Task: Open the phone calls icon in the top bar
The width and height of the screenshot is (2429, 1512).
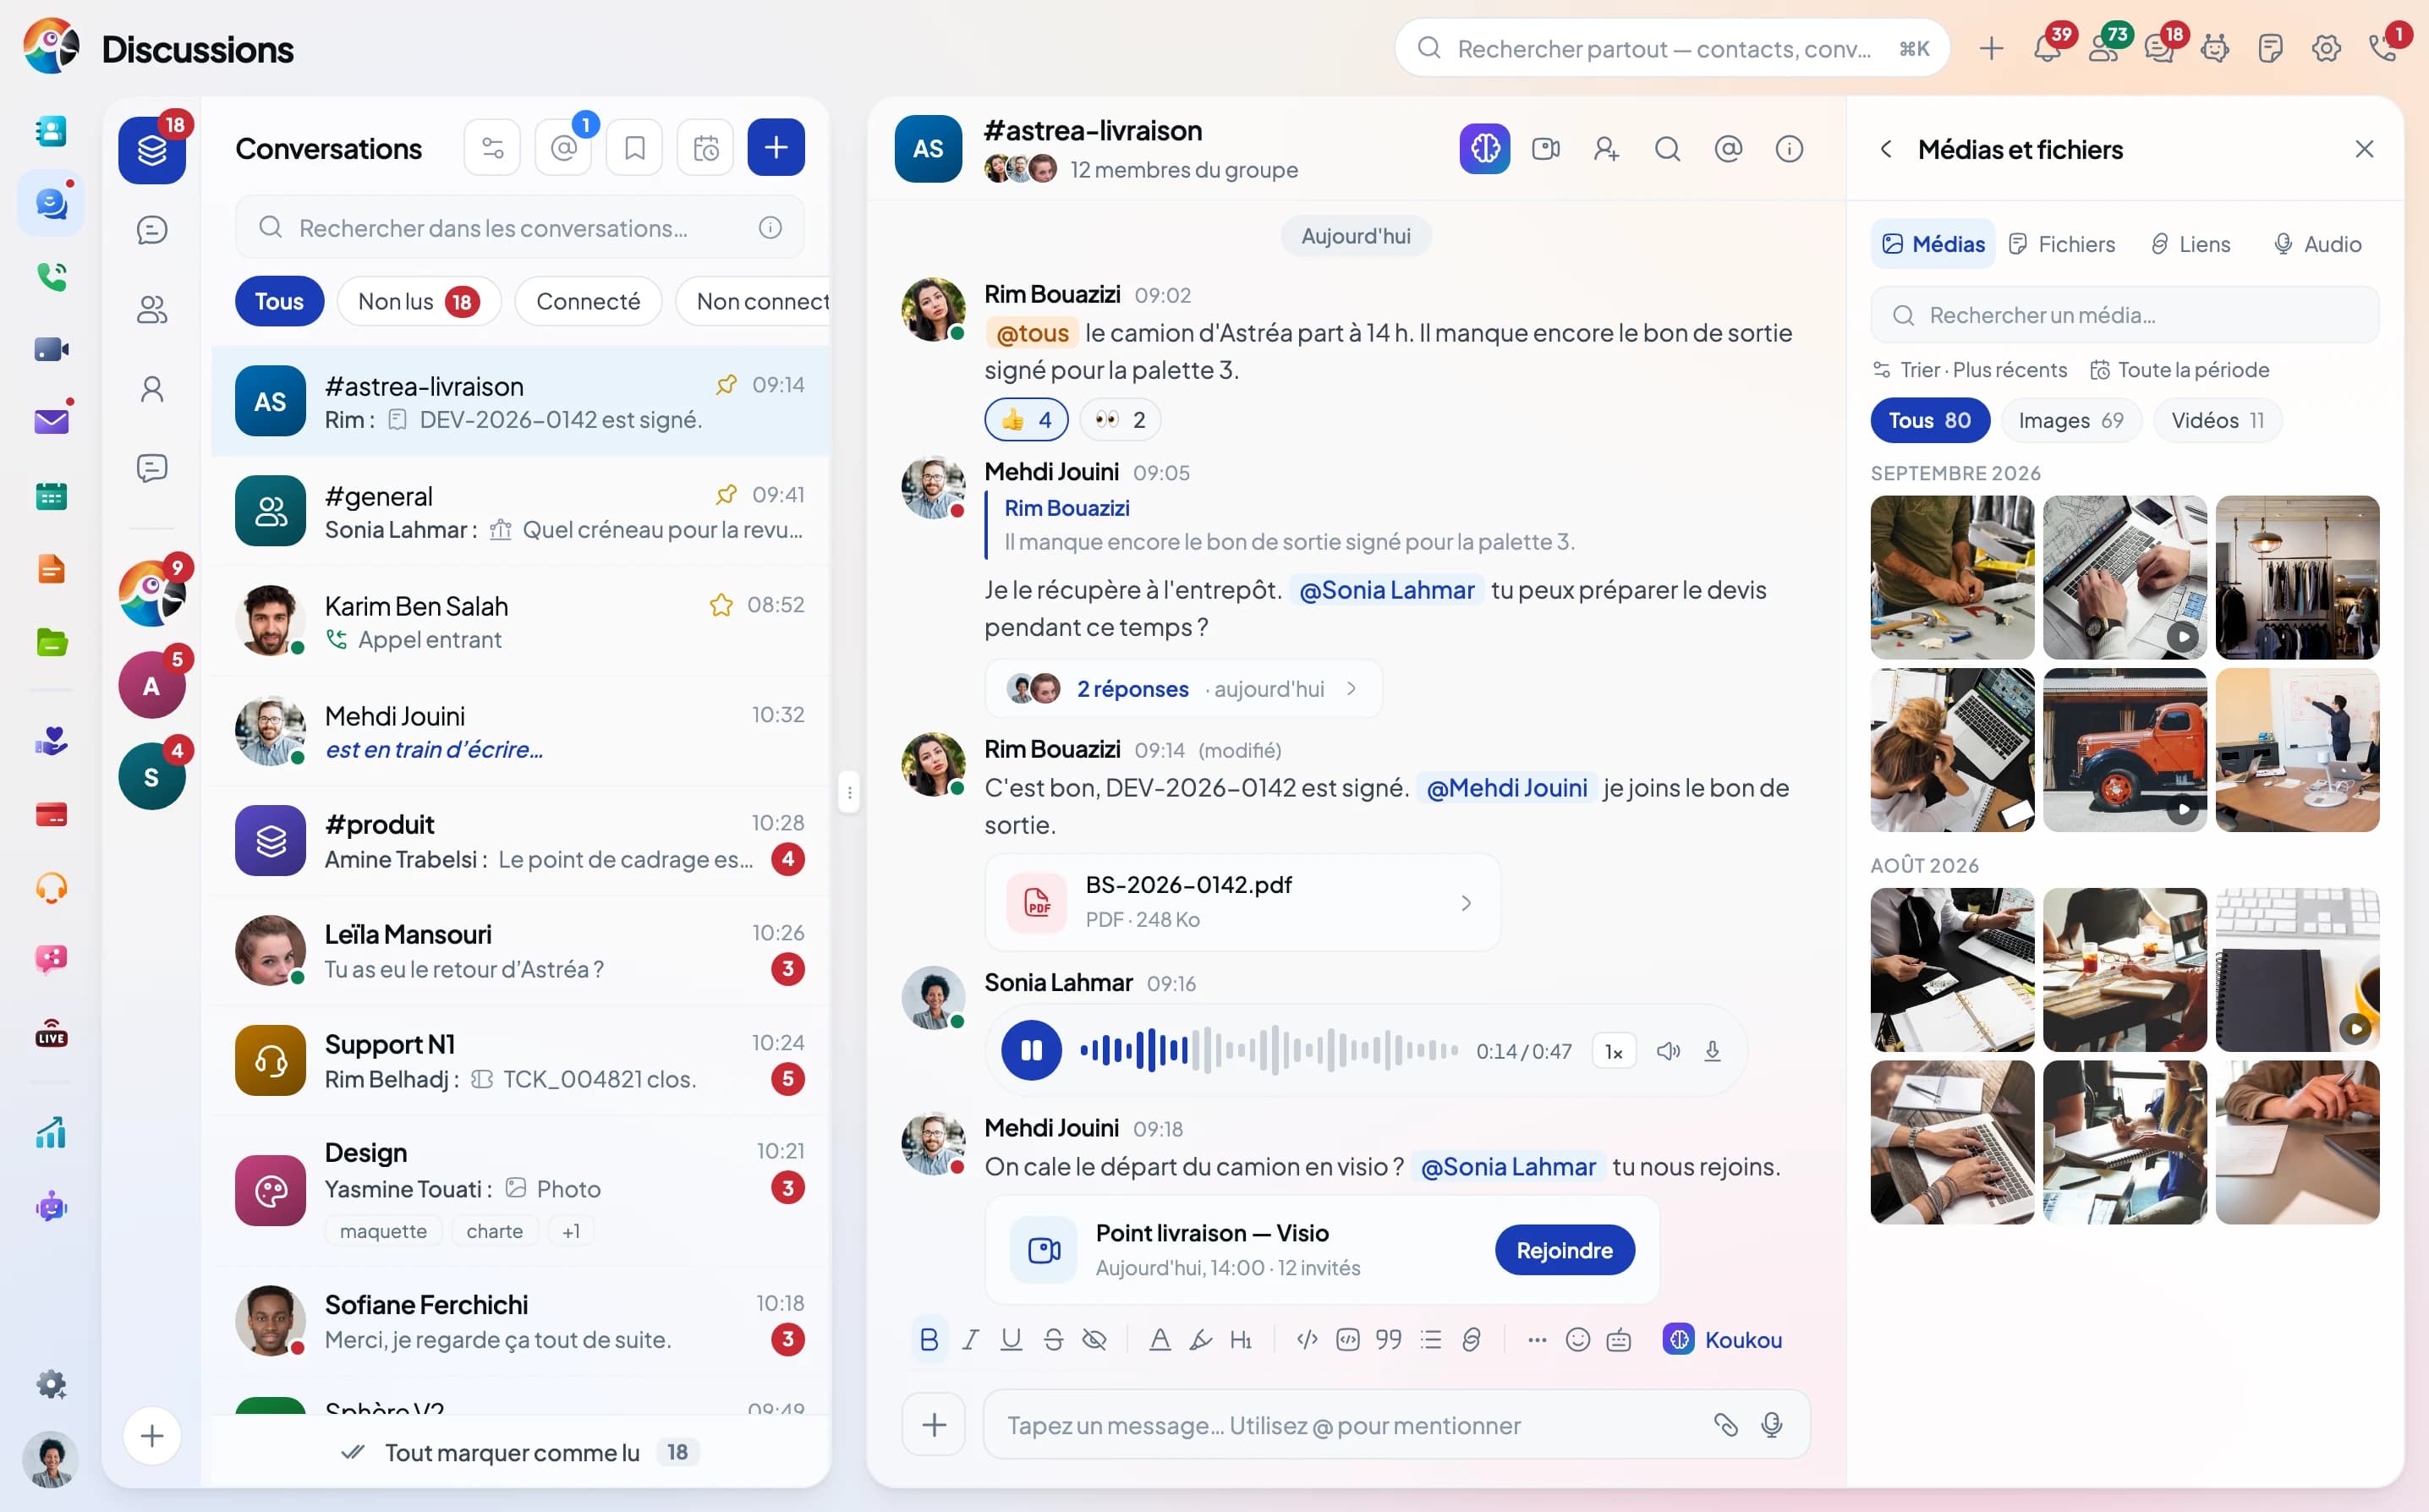Action: (x=2382, y=48)
